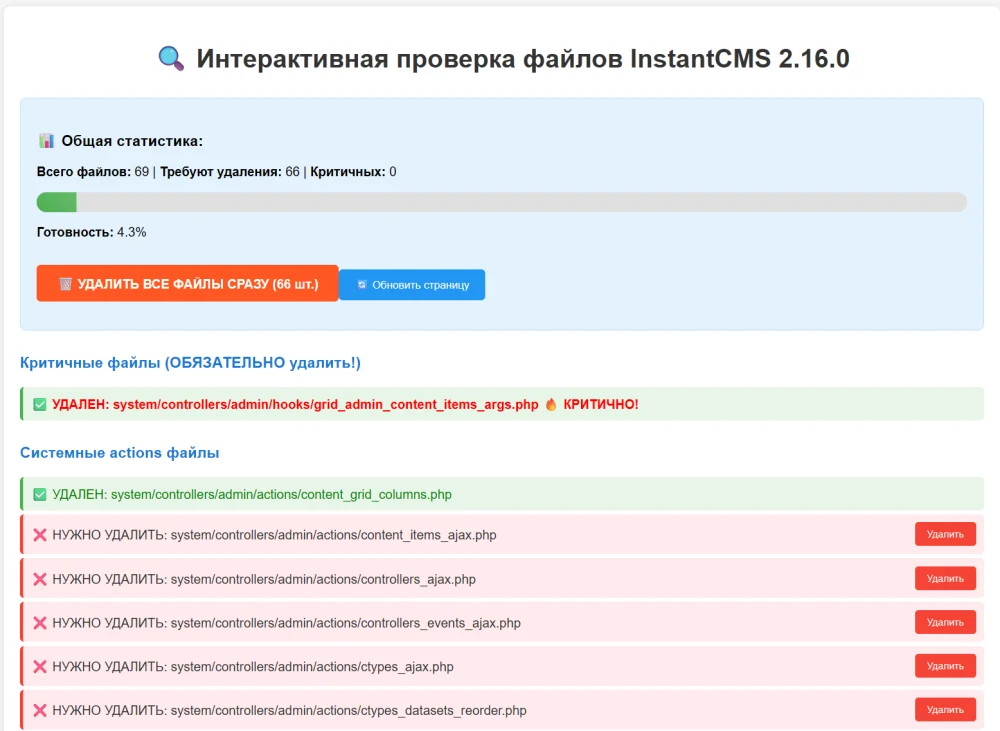Click the path text ending with ctypes_datasets_reorder.php
1000x731 pixels.
349,710
